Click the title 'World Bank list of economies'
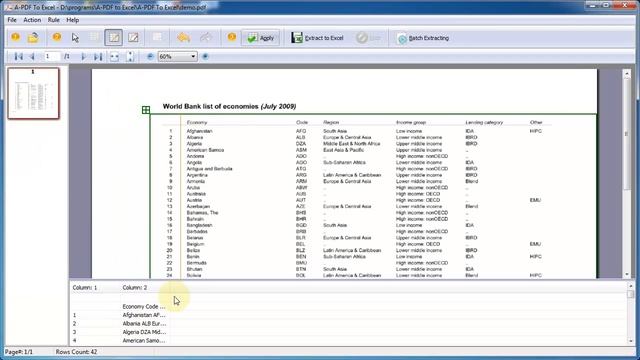 click(211, 106)
